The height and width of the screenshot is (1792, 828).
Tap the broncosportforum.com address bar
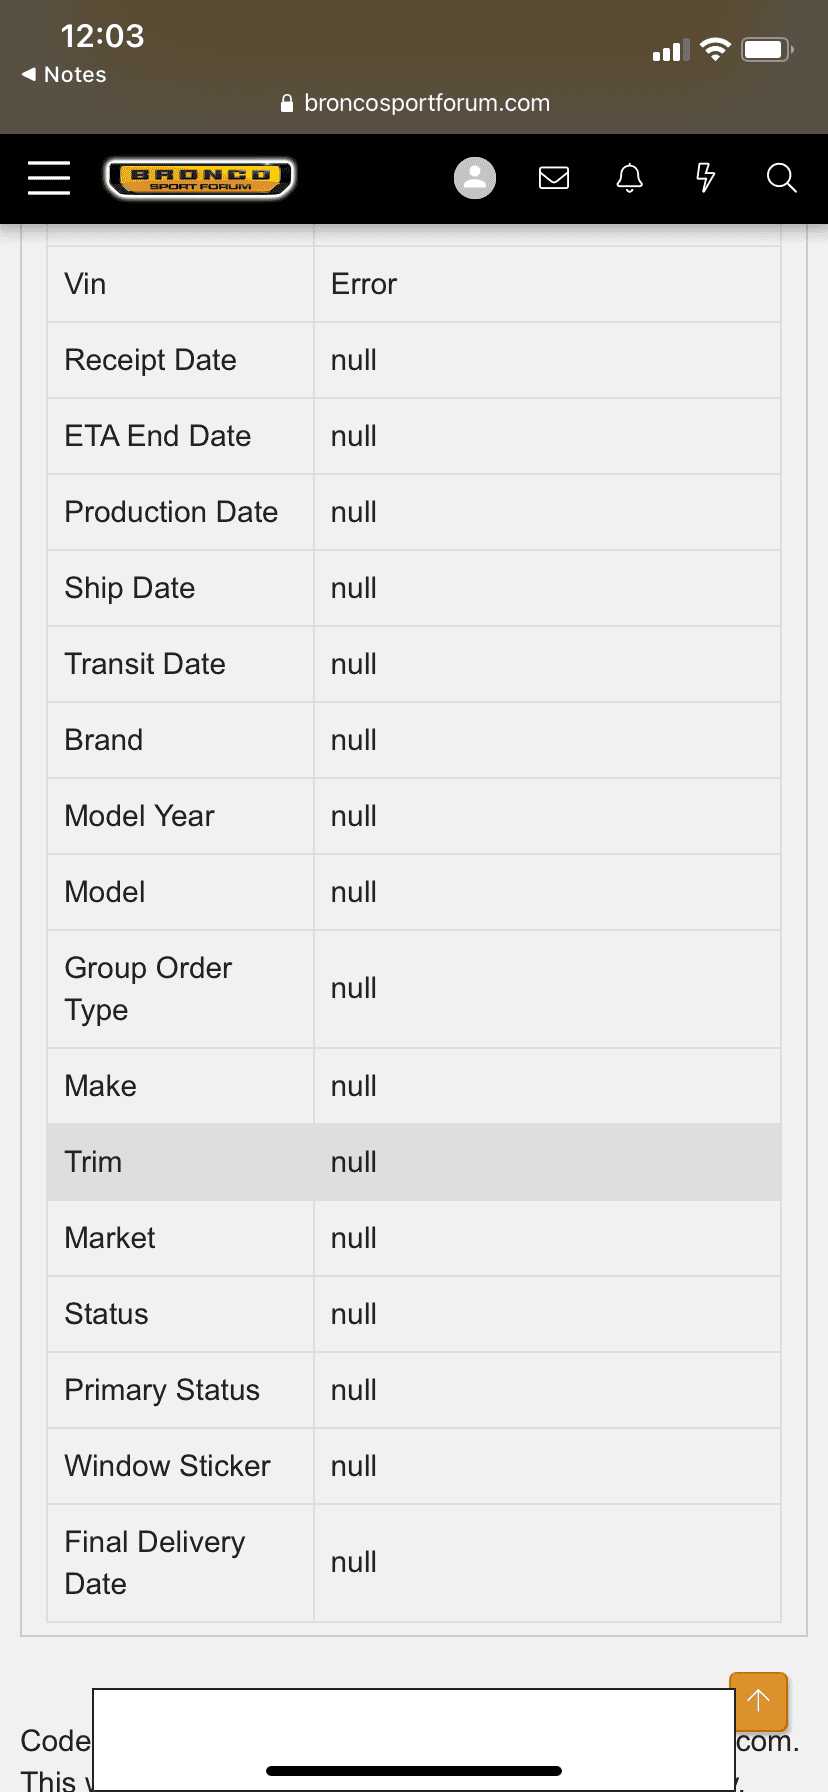[x=426, y=103]
